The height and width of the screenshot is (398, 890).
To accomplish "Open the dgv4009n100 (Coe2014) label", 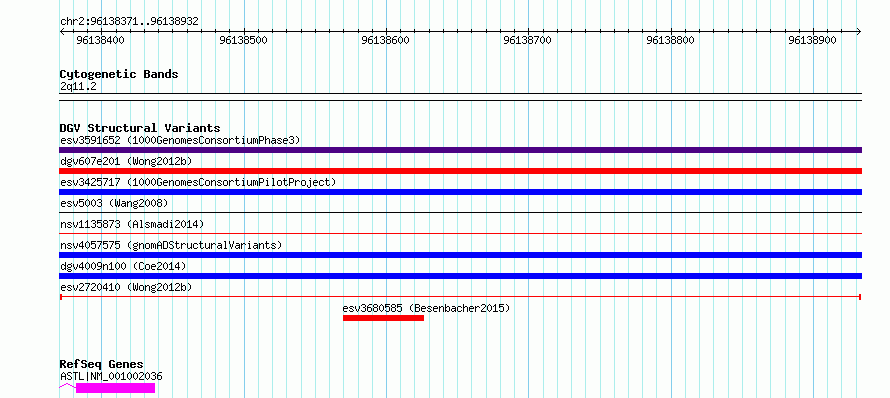I will [123, 266].
